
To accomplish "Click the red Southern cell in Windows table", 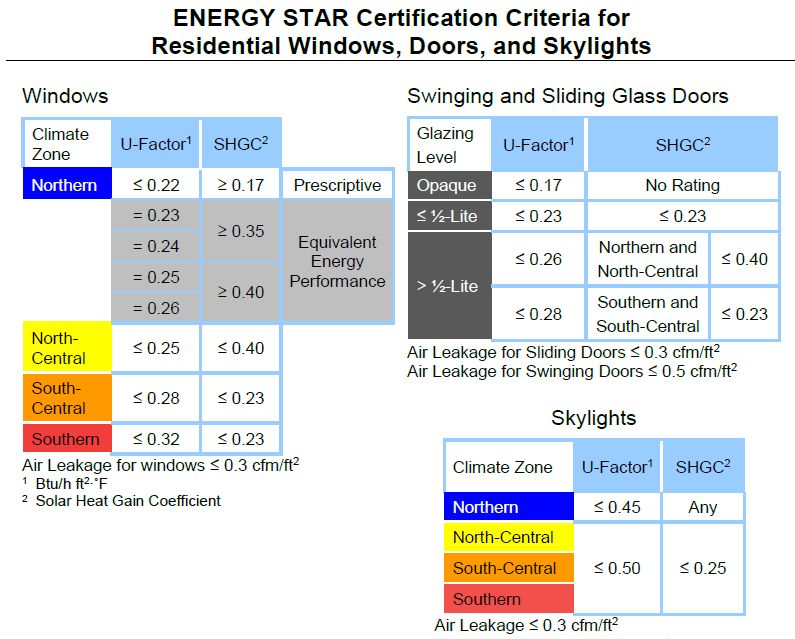I will pos(67,439).
